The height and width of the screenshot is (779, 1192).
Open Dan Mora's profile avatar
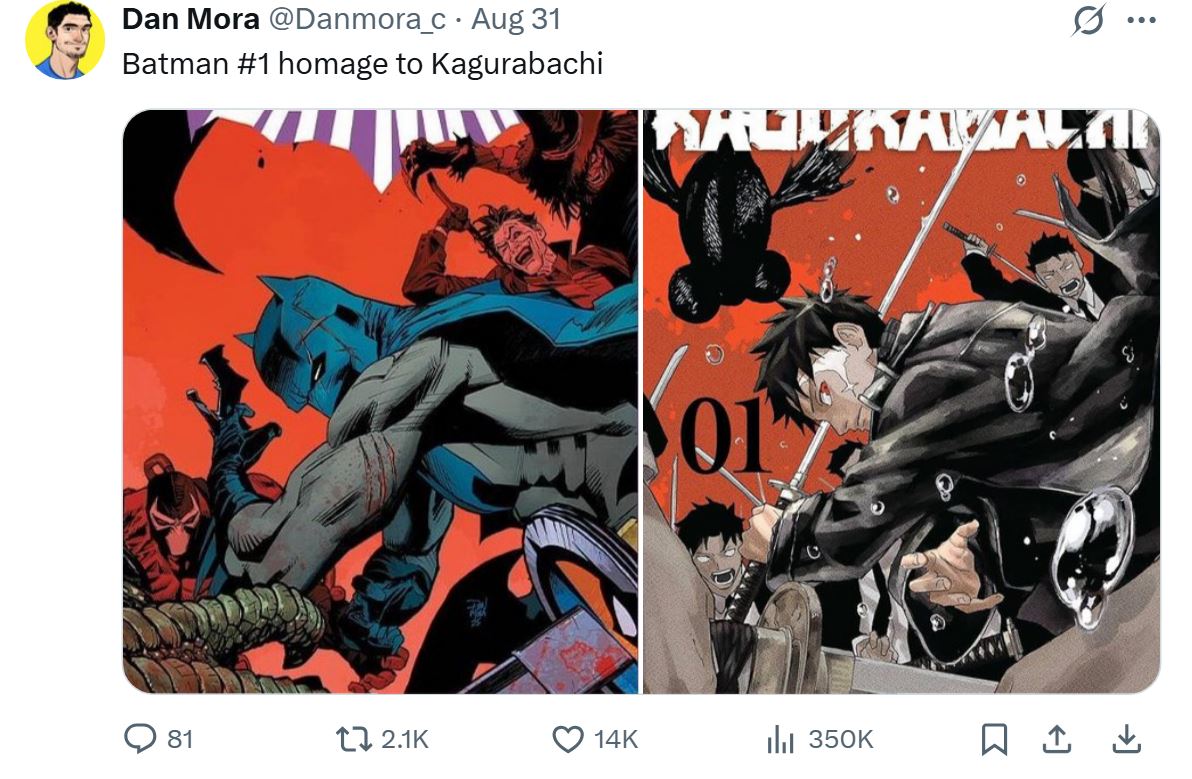[x=65, y=40]
